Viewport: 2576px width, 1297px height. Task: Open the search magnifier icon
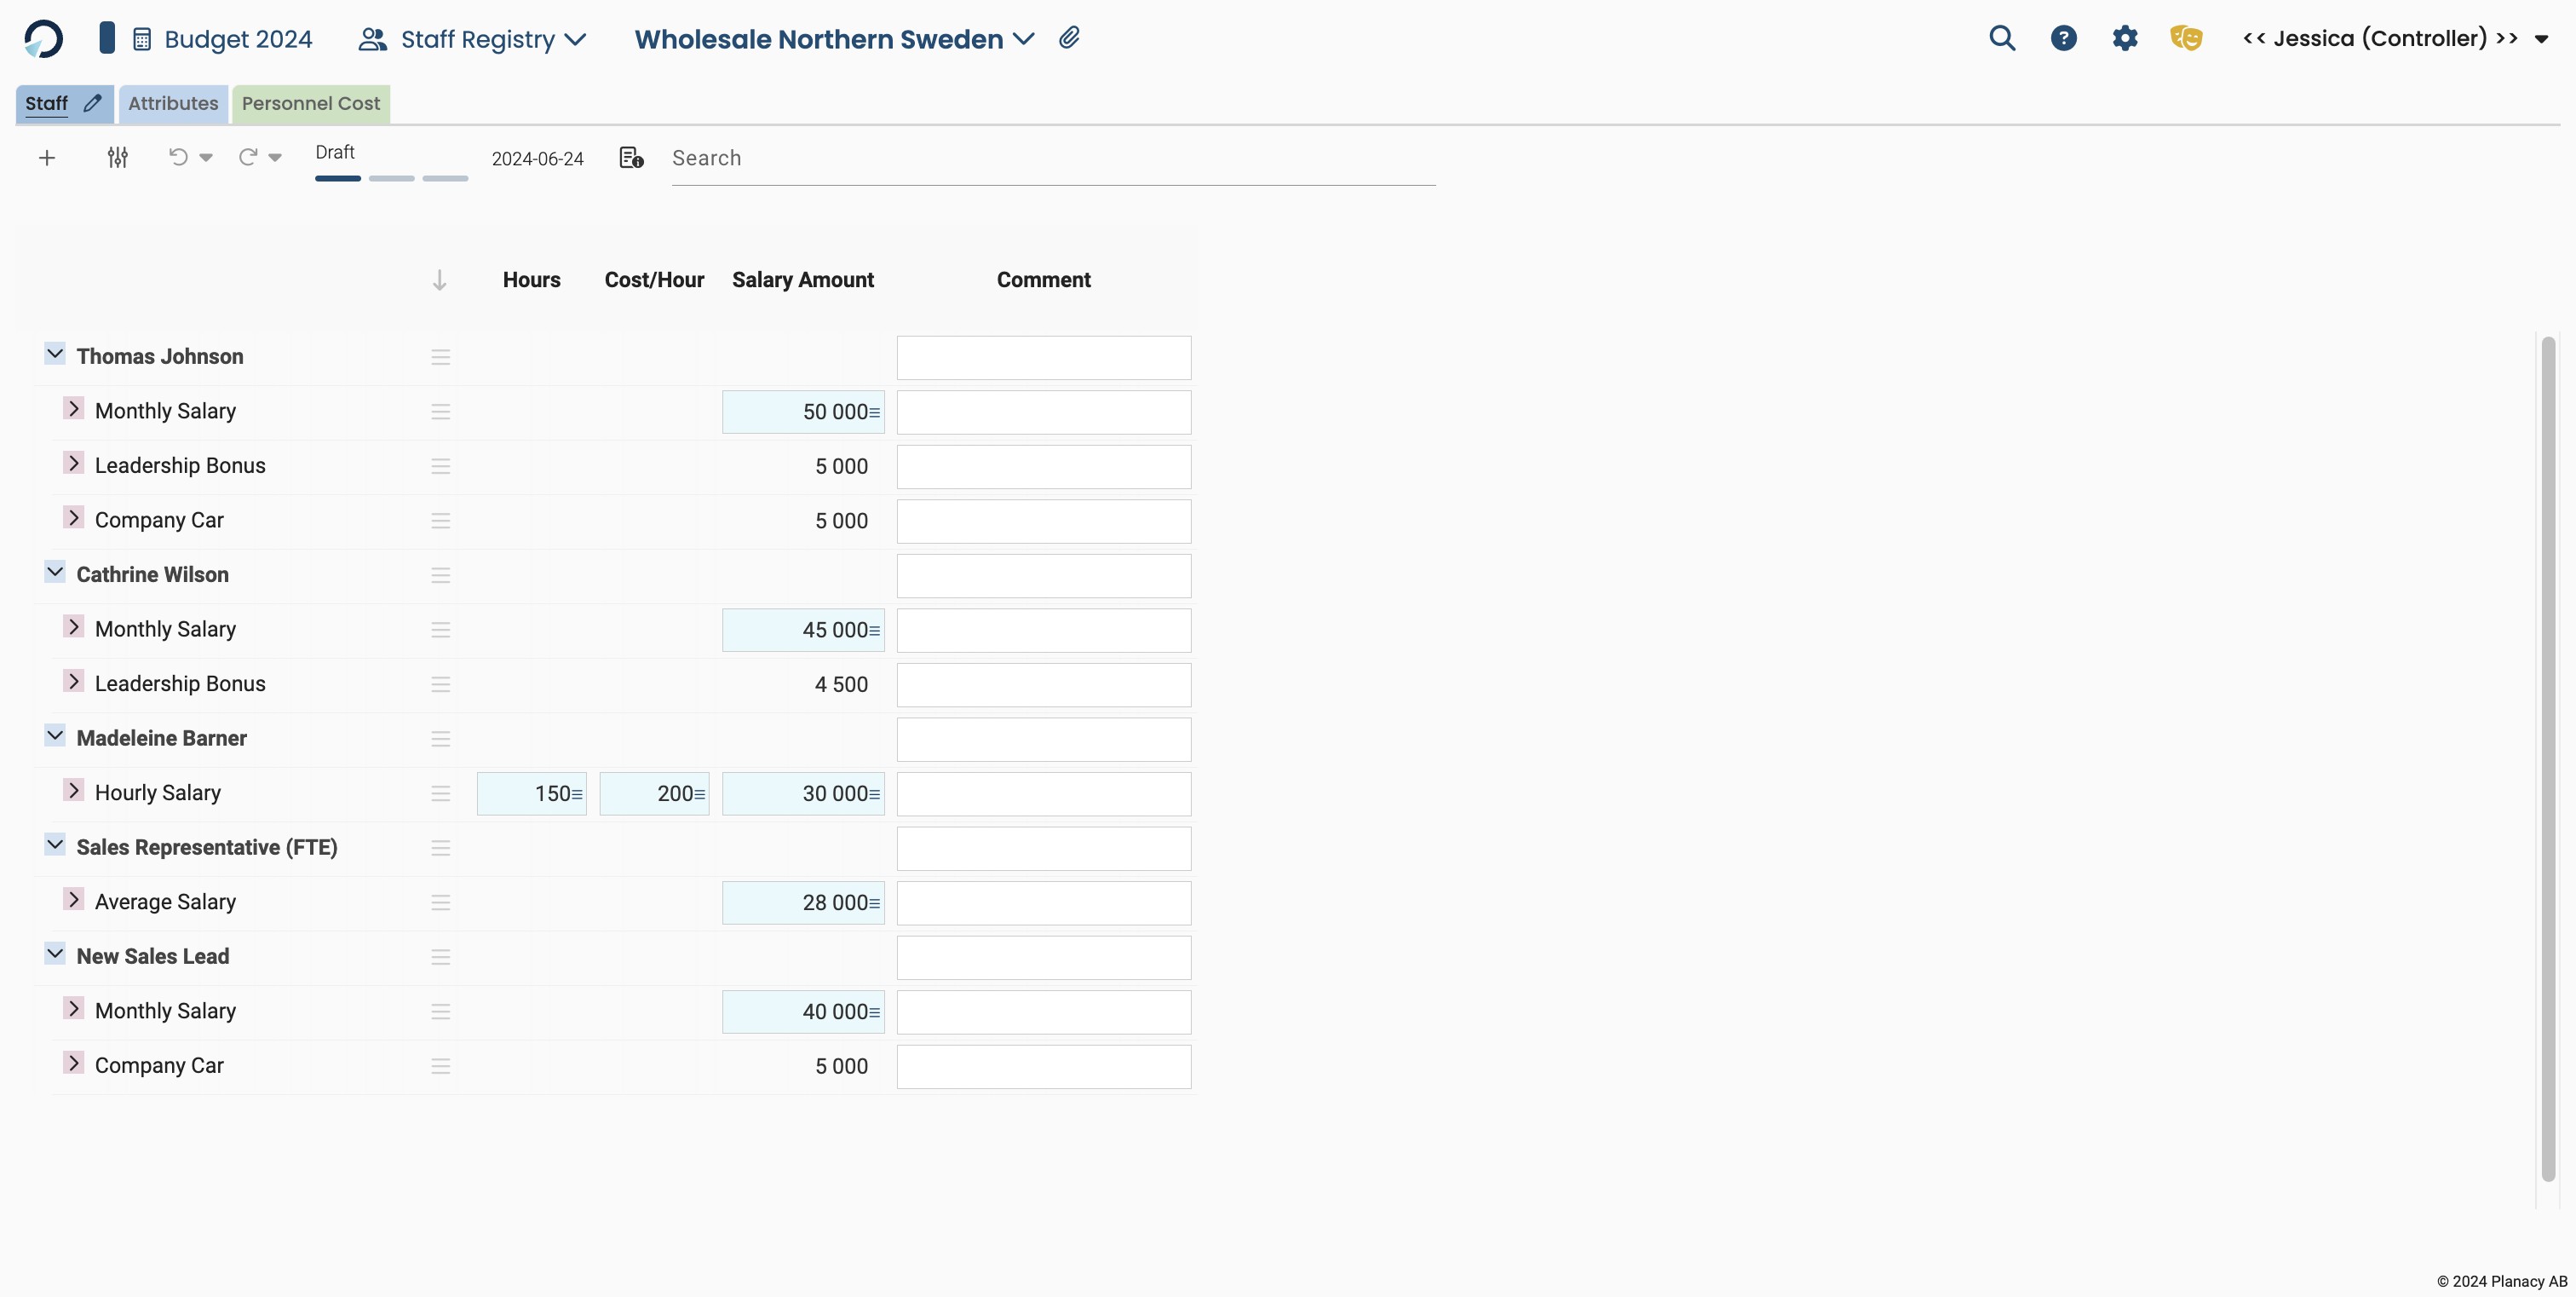pos(2001,38)
